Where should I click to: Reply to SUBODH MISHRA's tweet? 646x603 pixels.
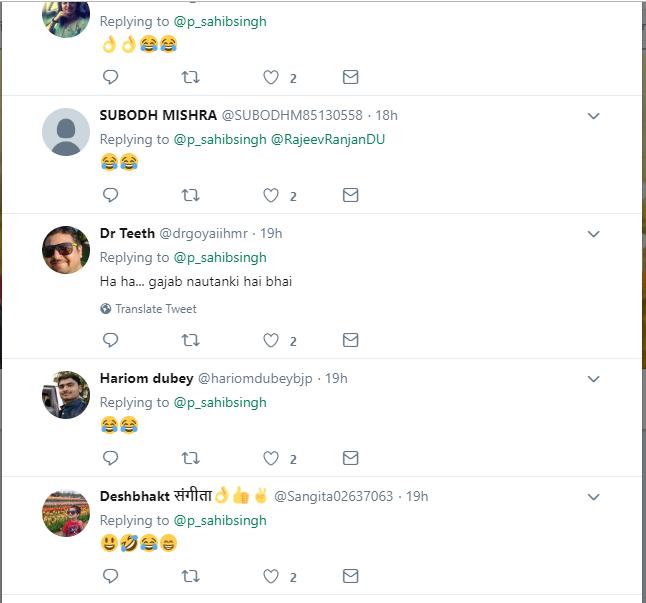(111, 195)
